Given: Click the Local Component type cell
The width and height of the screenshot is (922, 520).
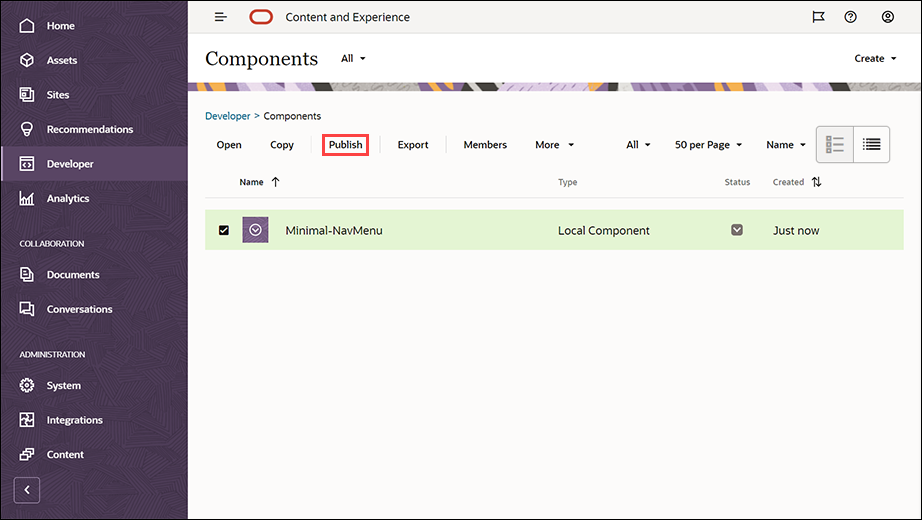Looking at the screenshot, I should click(x=603, y=231).
